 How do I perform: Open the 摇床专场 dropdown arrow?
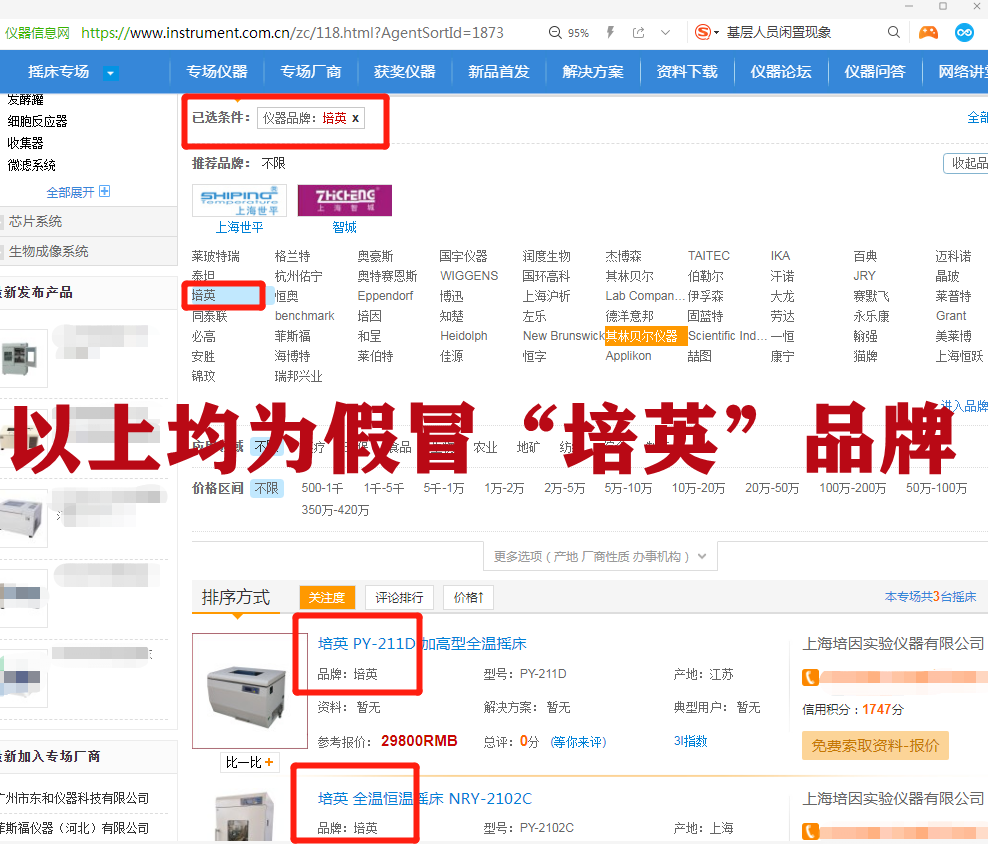point(110,72)
